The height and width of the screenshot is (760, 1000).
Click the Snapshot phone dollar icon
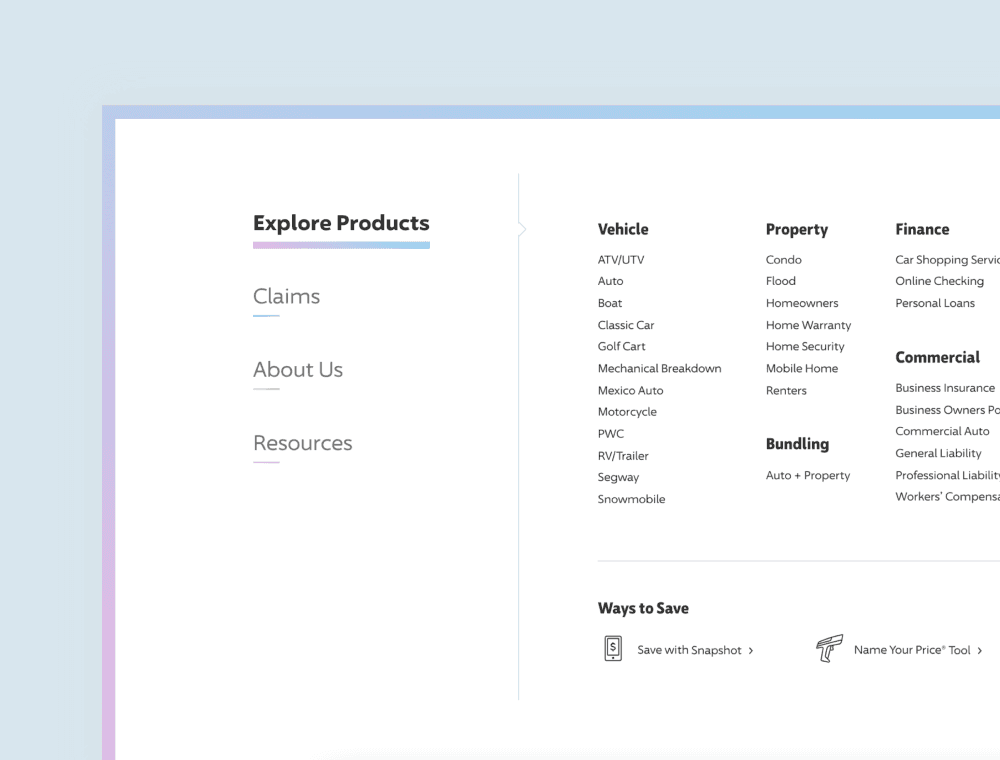pyautogui.click(x=613, y=648)
